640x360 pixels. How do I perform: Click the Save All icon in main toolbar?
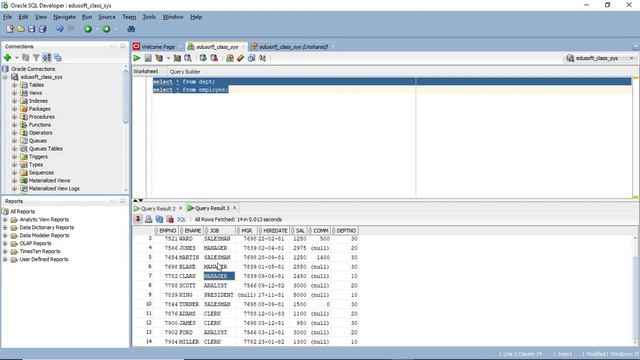click(42, 29)
